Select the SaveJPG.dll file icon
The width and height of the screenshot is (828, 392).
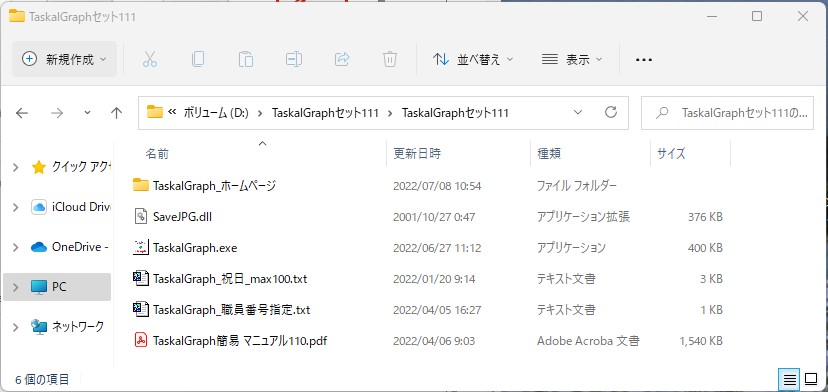[x=140, y=216]
